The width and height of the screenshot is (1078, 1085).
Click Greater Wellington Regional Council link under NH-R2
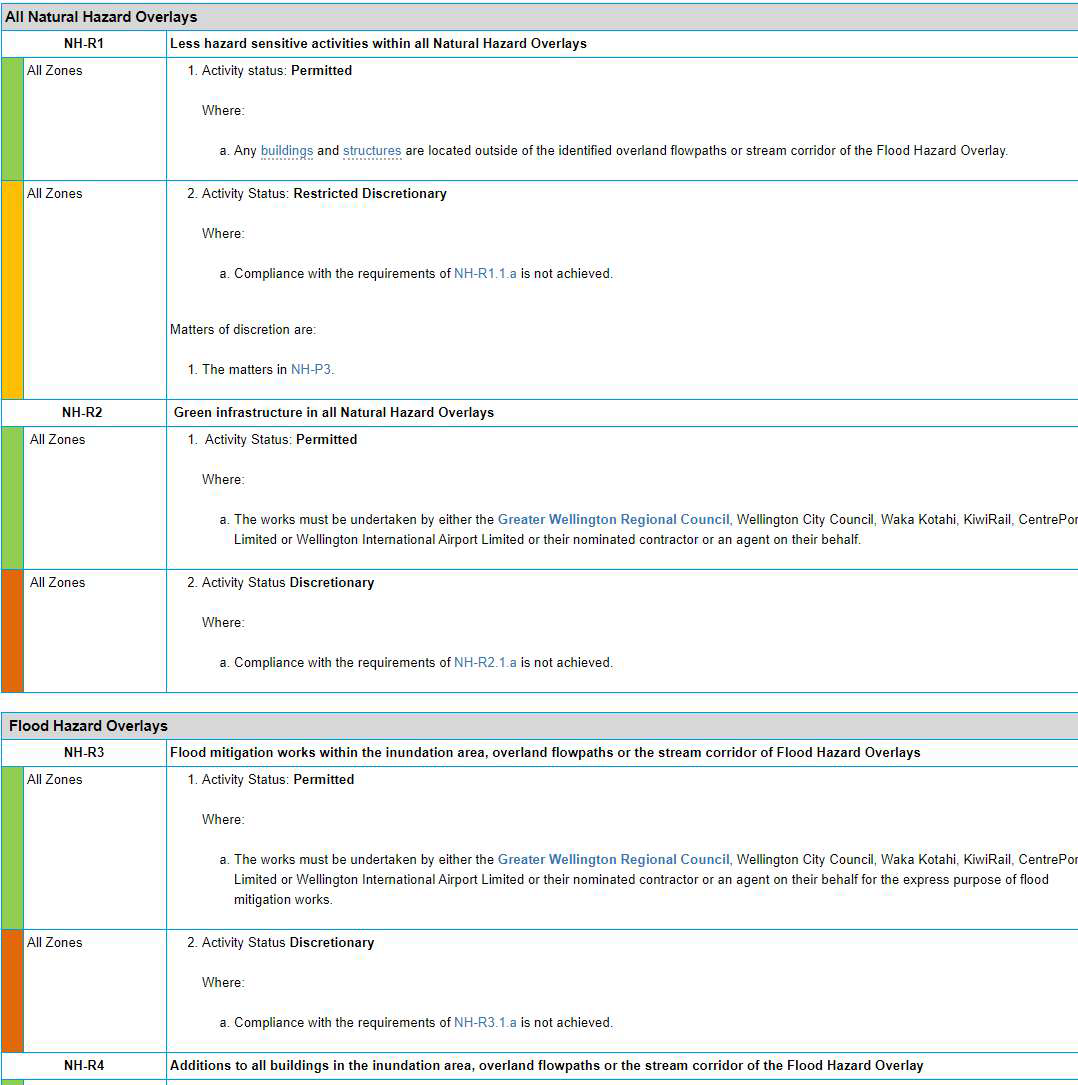(x=613, y=520)
